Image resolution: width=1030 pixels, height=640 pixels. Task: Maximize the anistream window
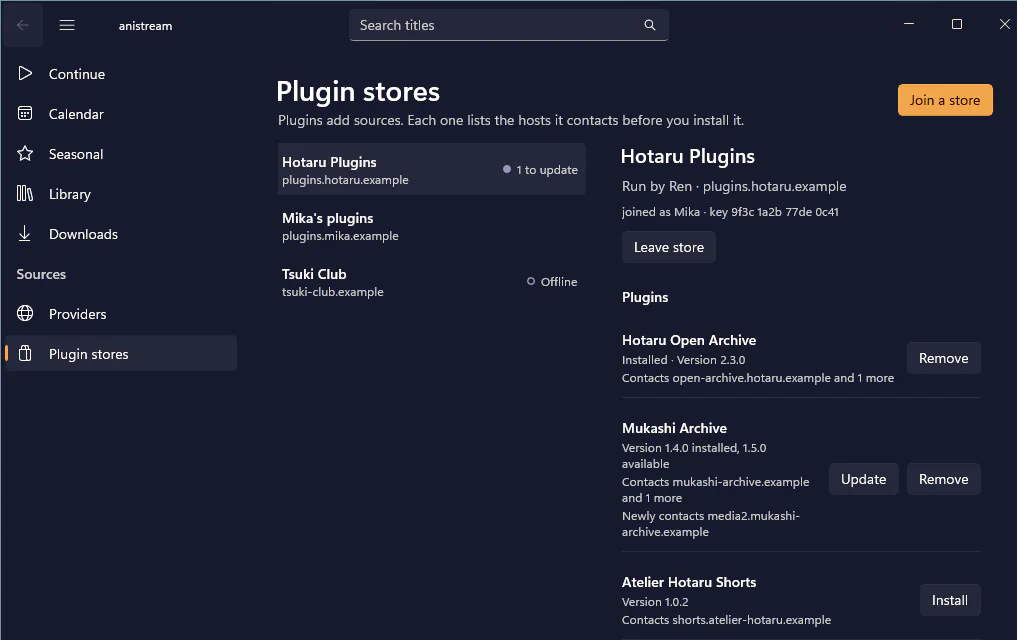pos(957,24)
